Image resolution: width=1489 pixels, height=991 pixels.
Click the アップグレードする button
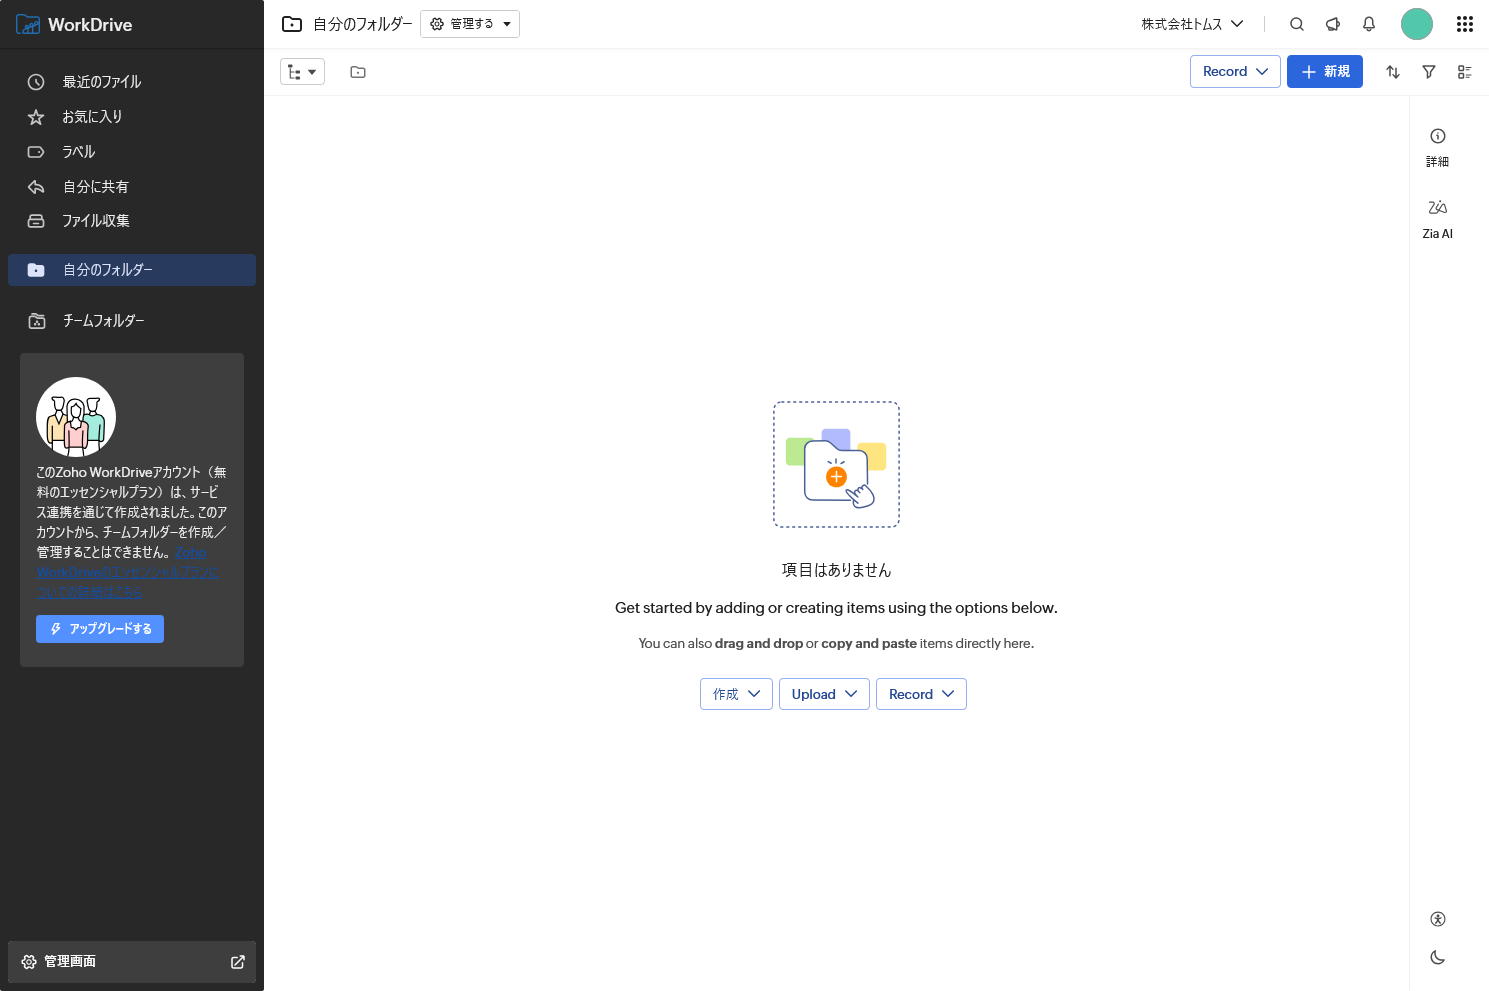pyautogui.click(x=100, y=629)
